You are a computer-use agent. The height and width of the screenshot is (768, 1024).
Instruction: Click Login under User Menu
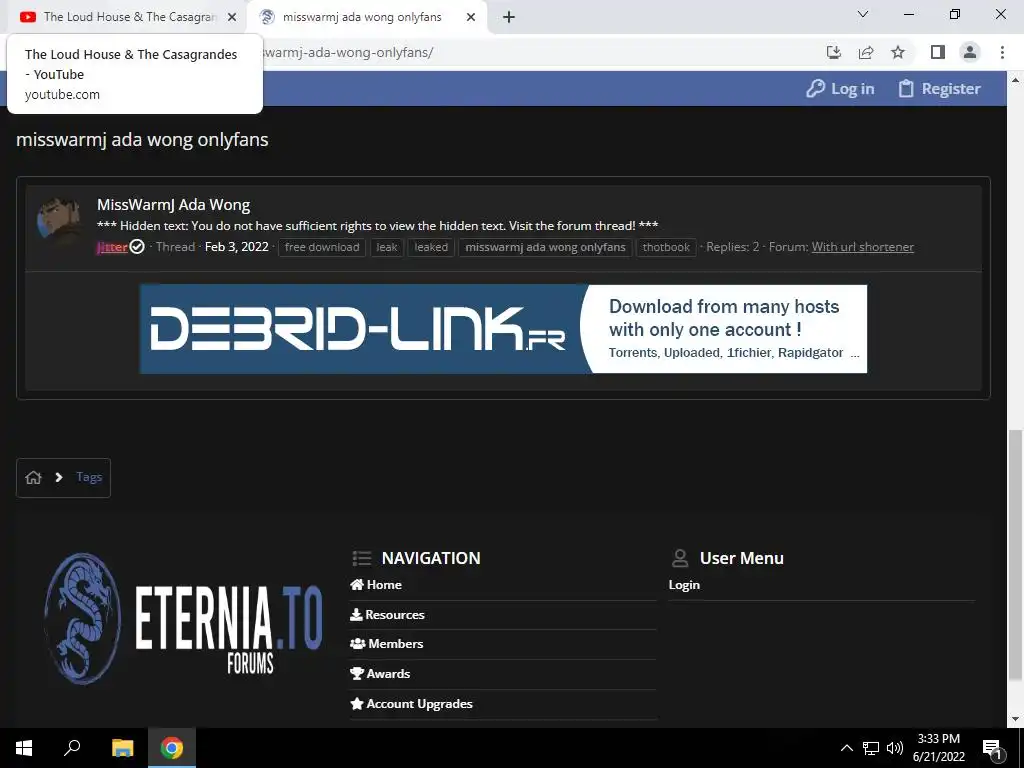[x=684, y=585]
